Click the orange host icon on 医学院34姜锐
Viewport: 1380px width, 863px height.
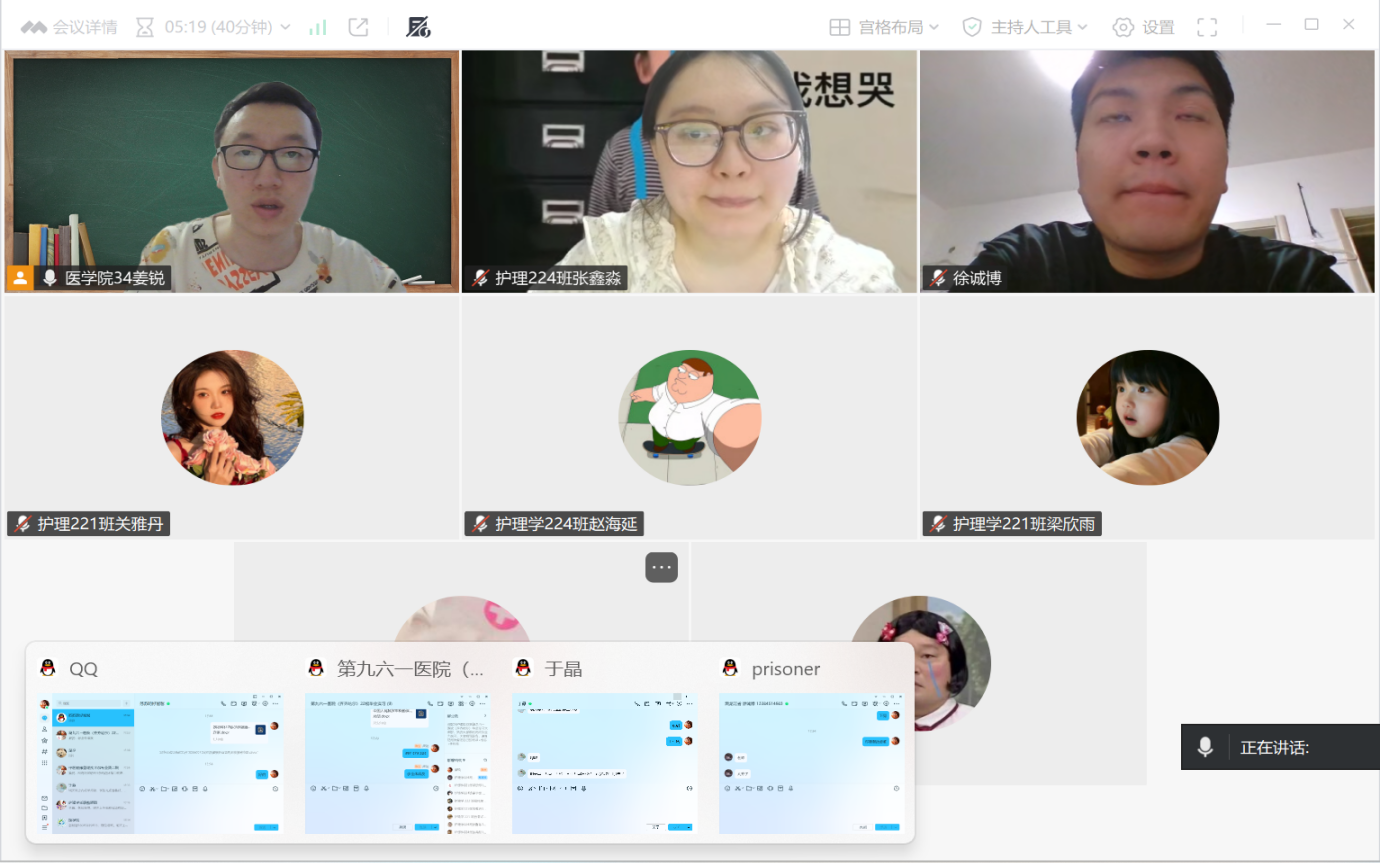pos(19,278)
